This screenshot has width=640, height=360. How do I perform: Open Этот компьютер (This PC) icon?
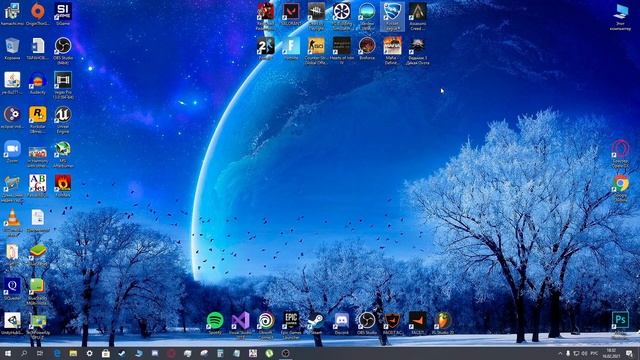point(620,17)
